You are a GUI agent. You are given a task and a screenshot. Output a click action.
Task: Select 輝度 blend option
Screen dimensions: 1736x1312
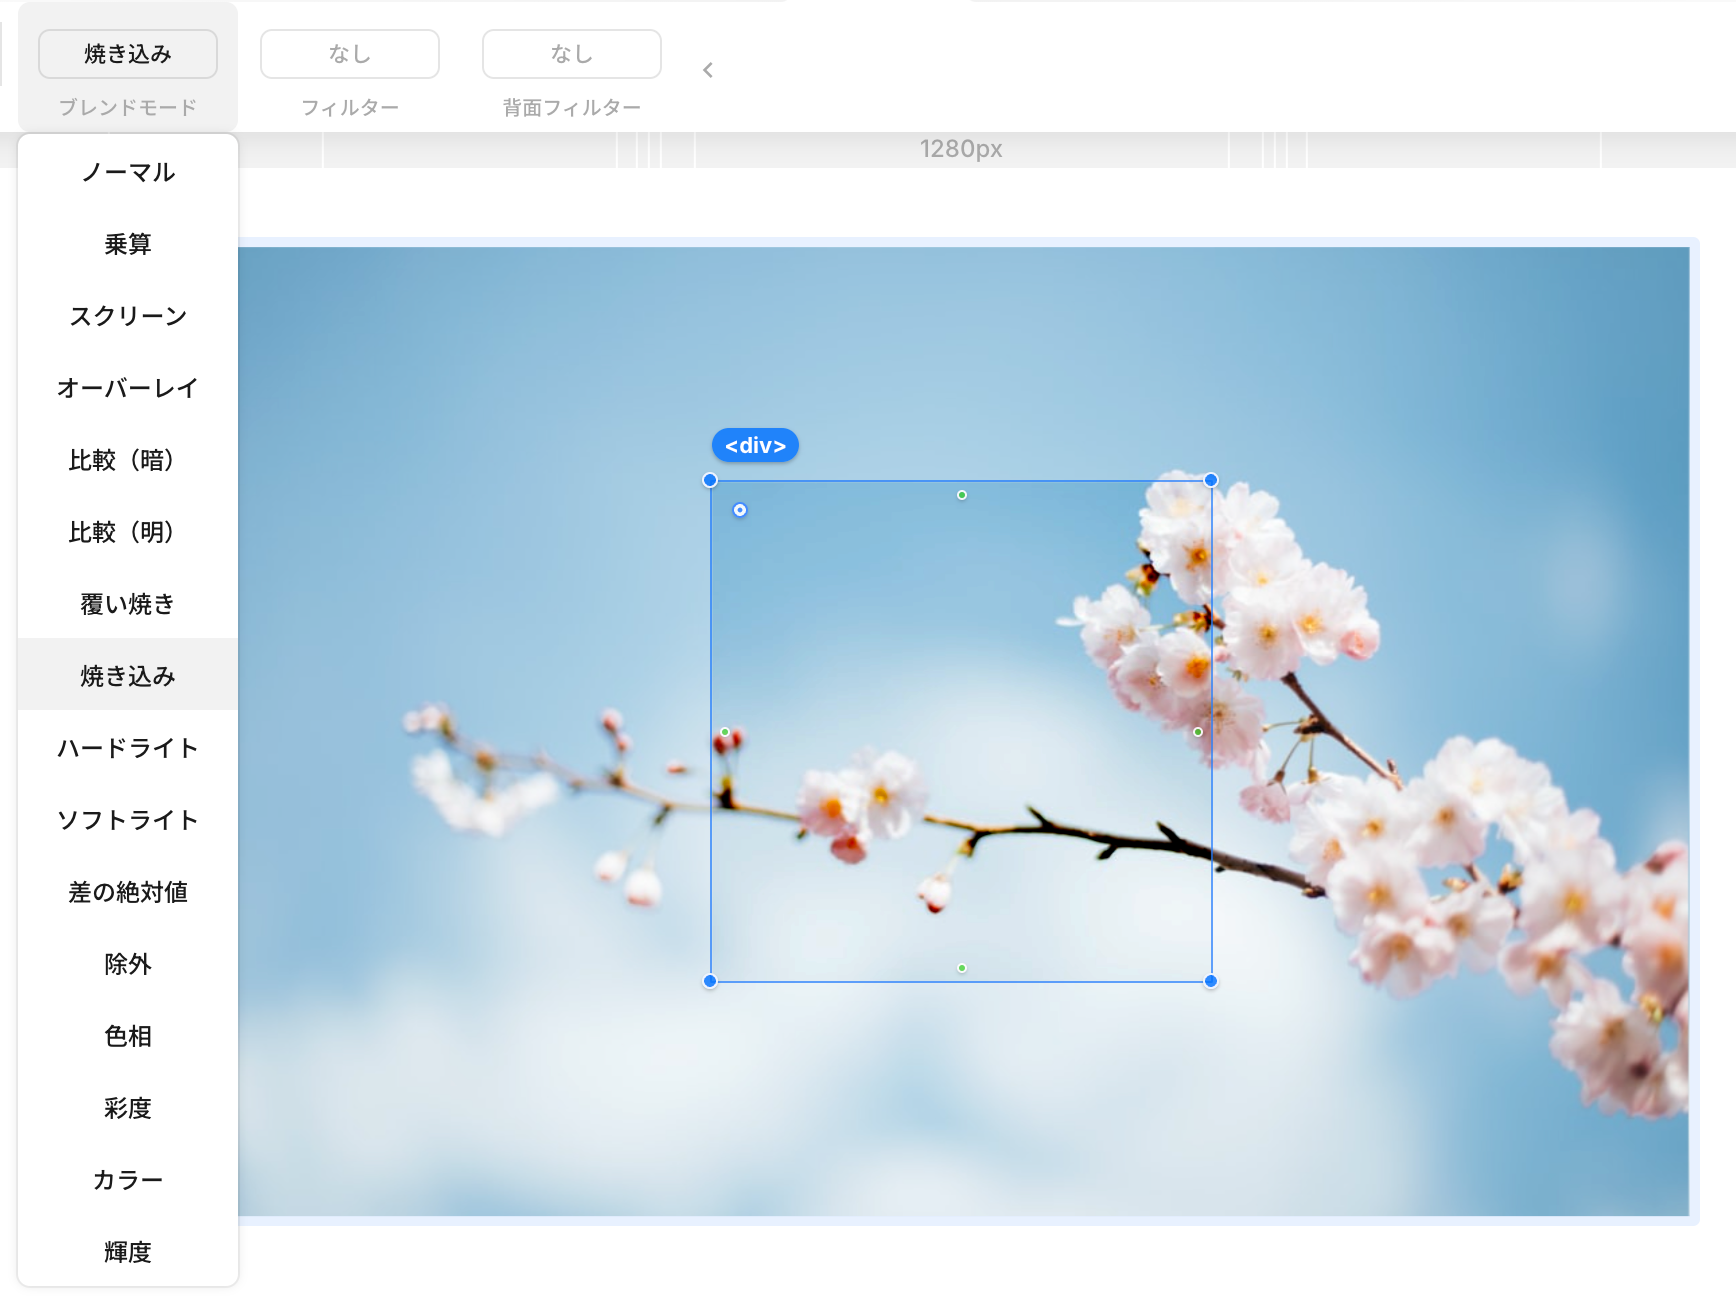point(128,1253)
